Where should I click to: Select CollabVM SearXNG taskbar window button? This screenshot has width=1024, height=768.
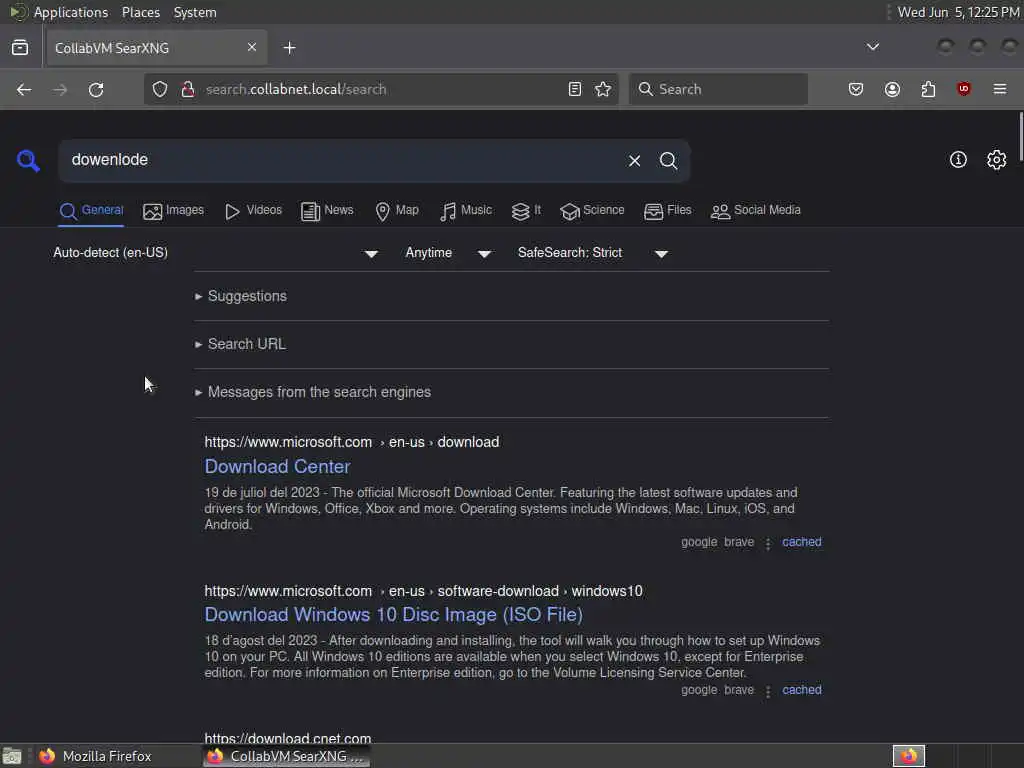coord(287,756)
